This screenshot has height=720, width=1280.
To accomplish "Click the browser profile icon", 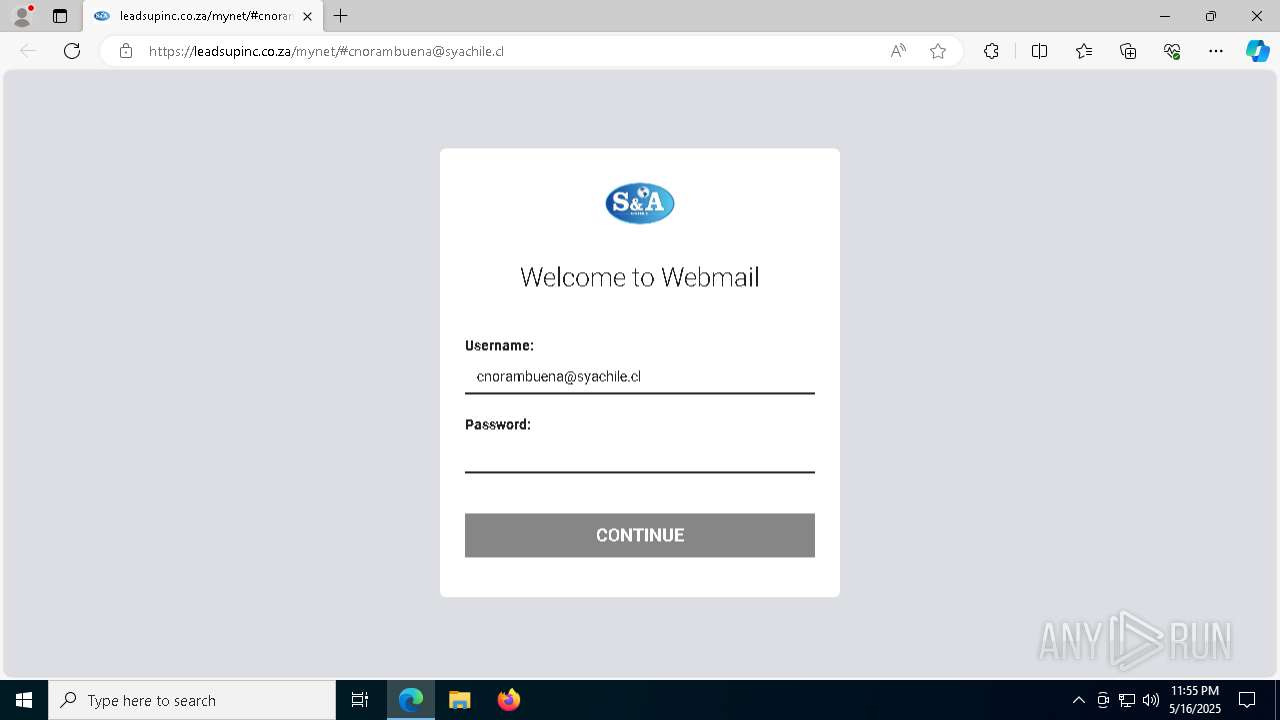I will [x=22, y=16].
